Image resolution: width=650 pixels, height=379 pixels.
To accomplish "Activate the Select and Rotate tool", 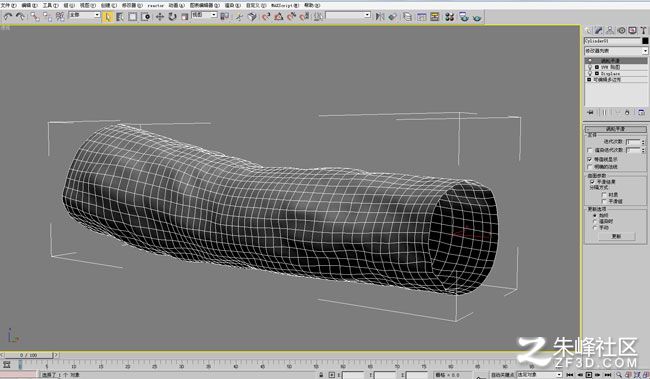I will click(x=172, y=17).
